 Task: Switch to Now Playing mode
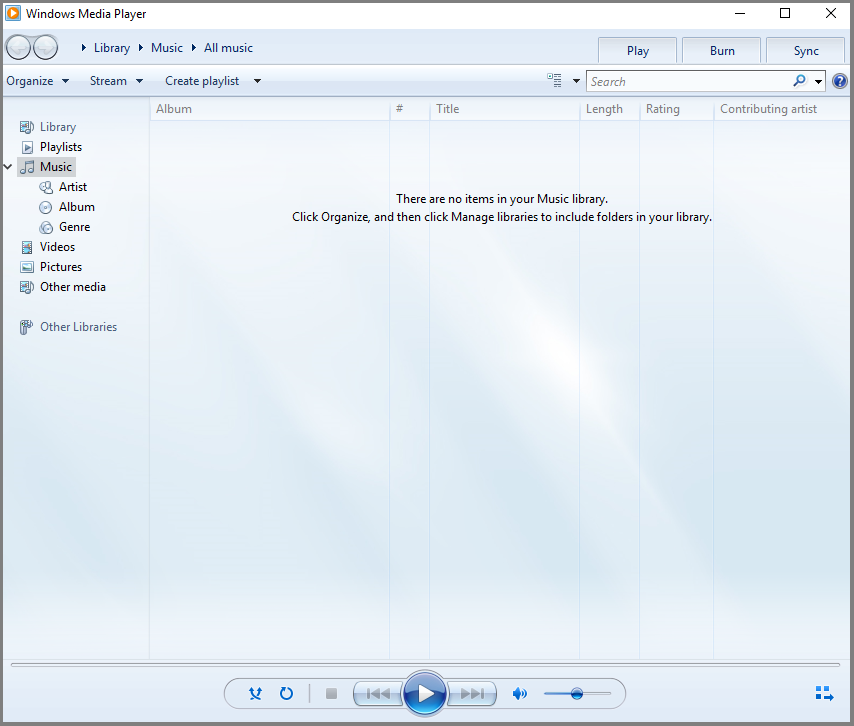tap(825, 693)
